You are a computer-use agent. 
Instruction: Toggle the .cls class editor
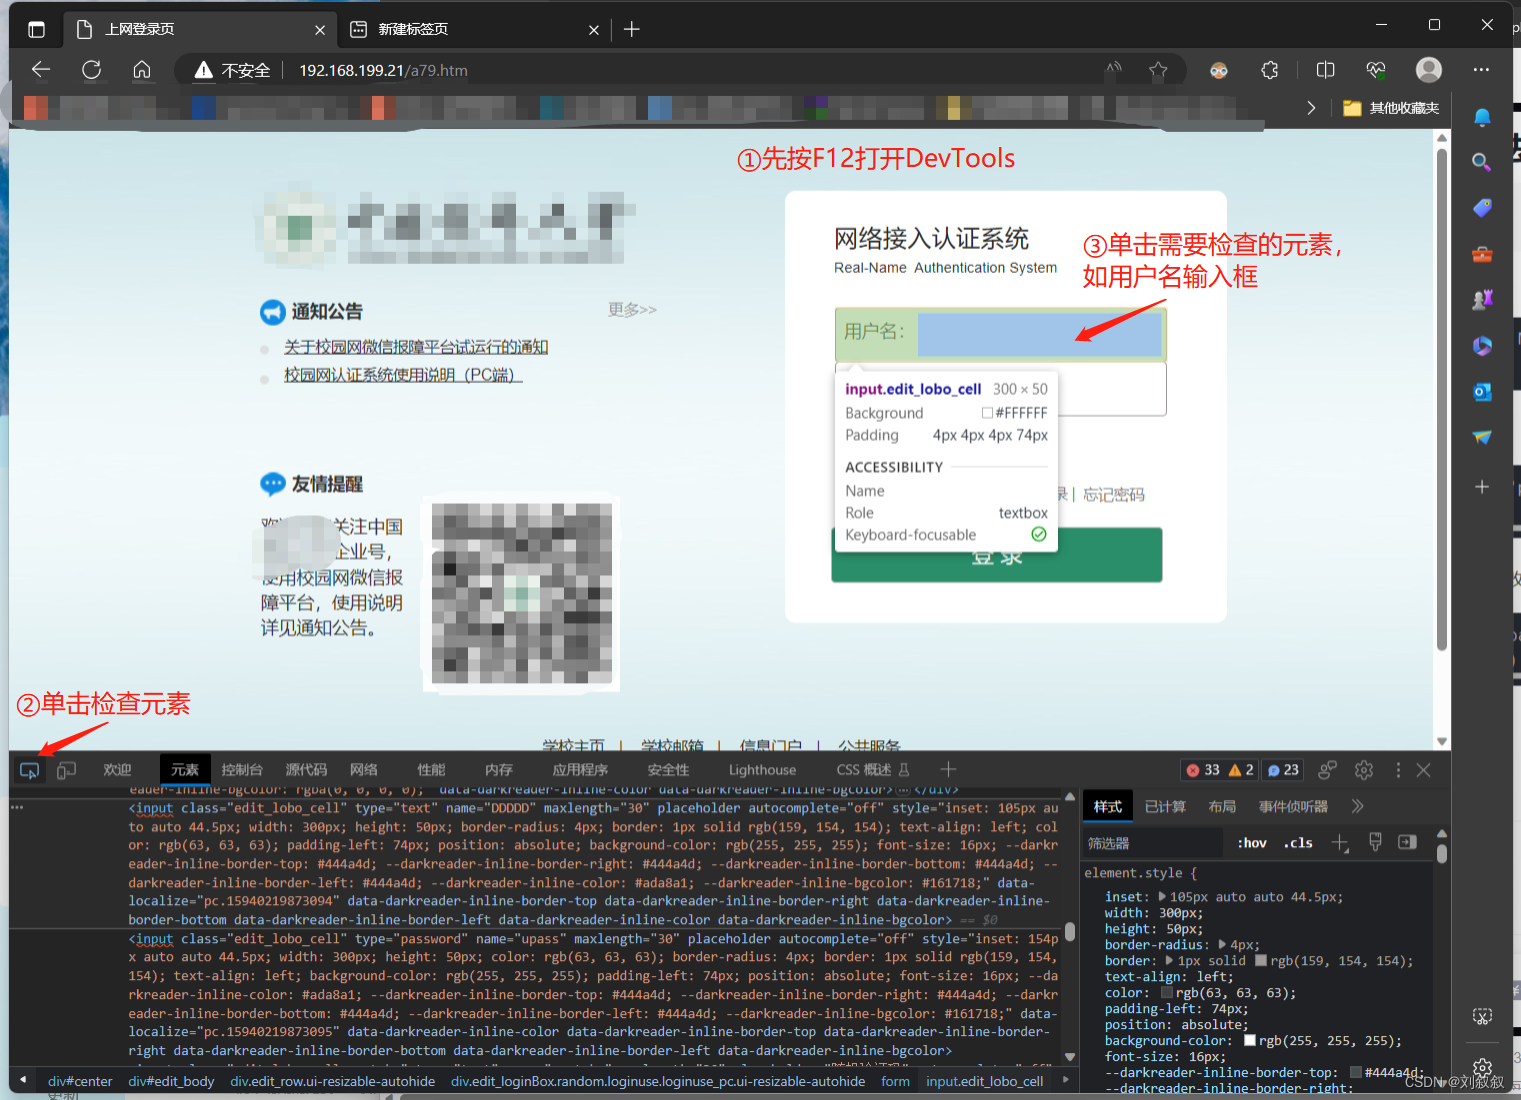click(1297, 842)
